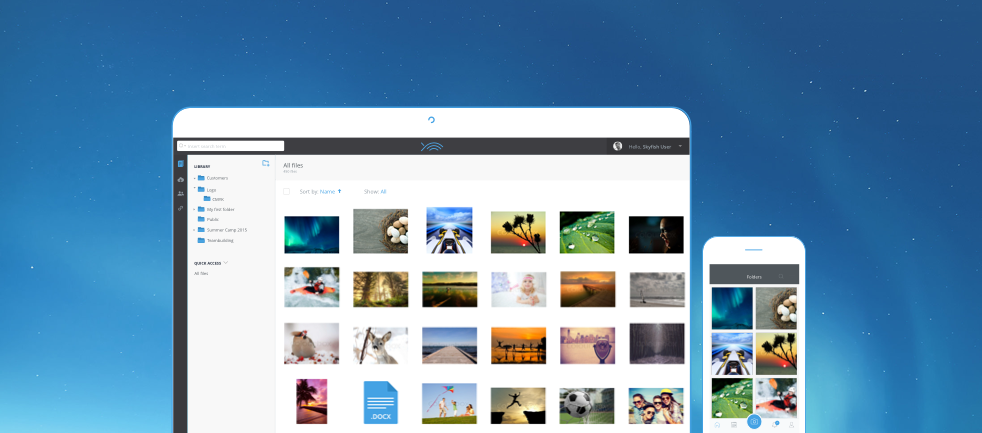Image resolution: width=982 pixels, height=433 pixels.
Task: Open the coin binoculars skyline thumbnail
Action: point(587,345)
